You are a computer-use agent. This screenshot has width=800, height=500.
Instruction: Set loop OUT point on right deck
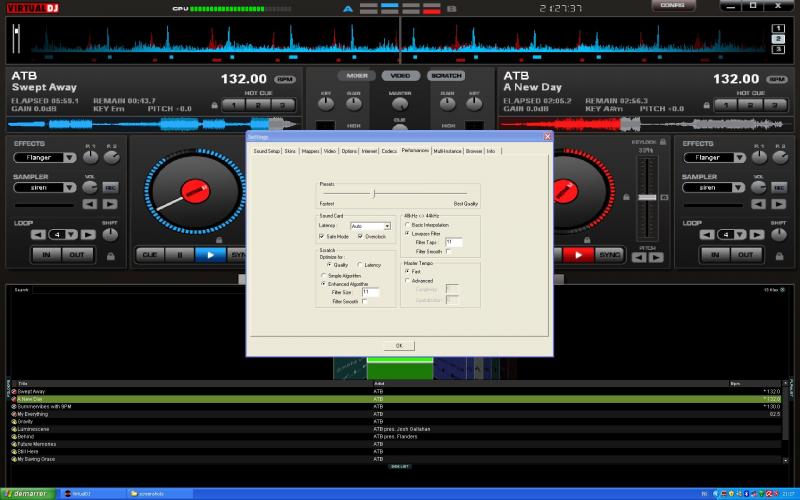tap(745, 255)
